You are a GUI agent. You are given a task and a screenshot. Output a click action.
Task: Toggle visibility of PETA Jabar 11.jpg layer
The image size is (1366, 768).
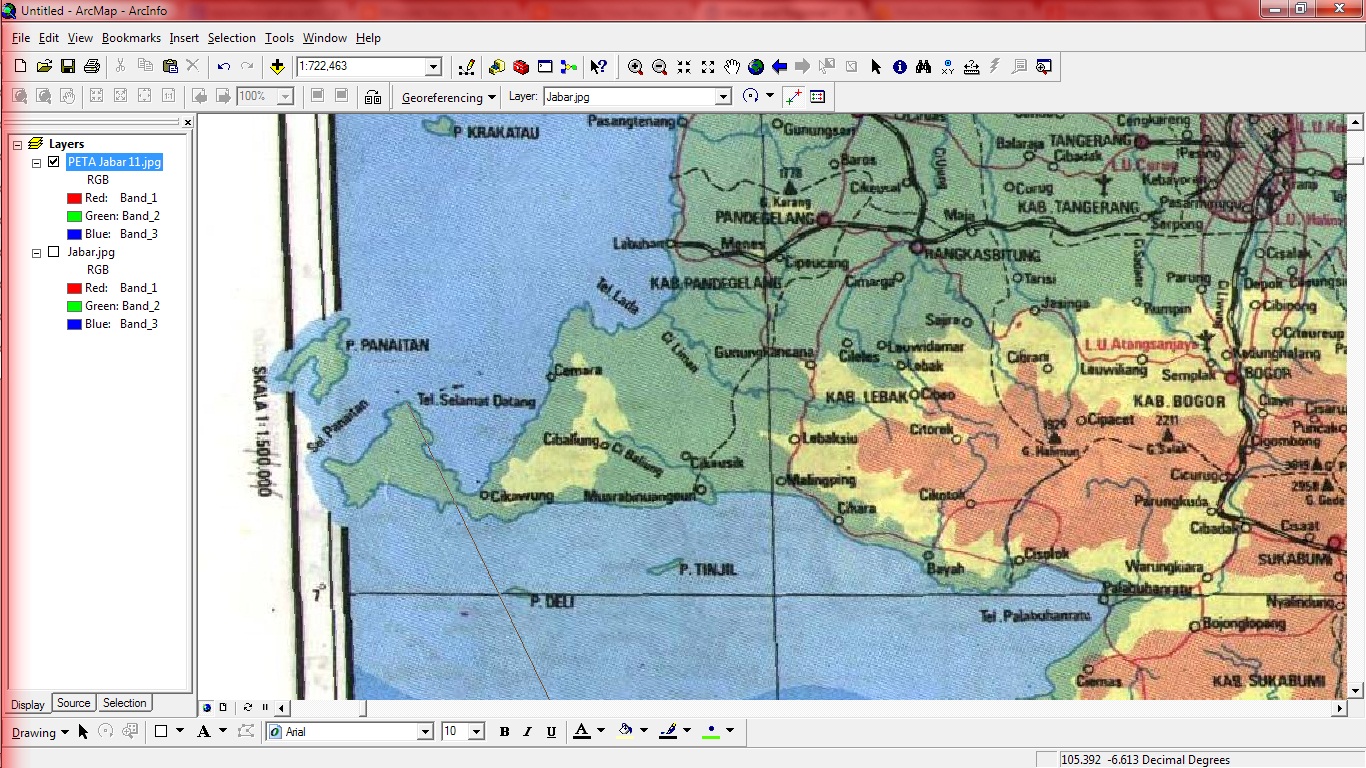point(53,161)
